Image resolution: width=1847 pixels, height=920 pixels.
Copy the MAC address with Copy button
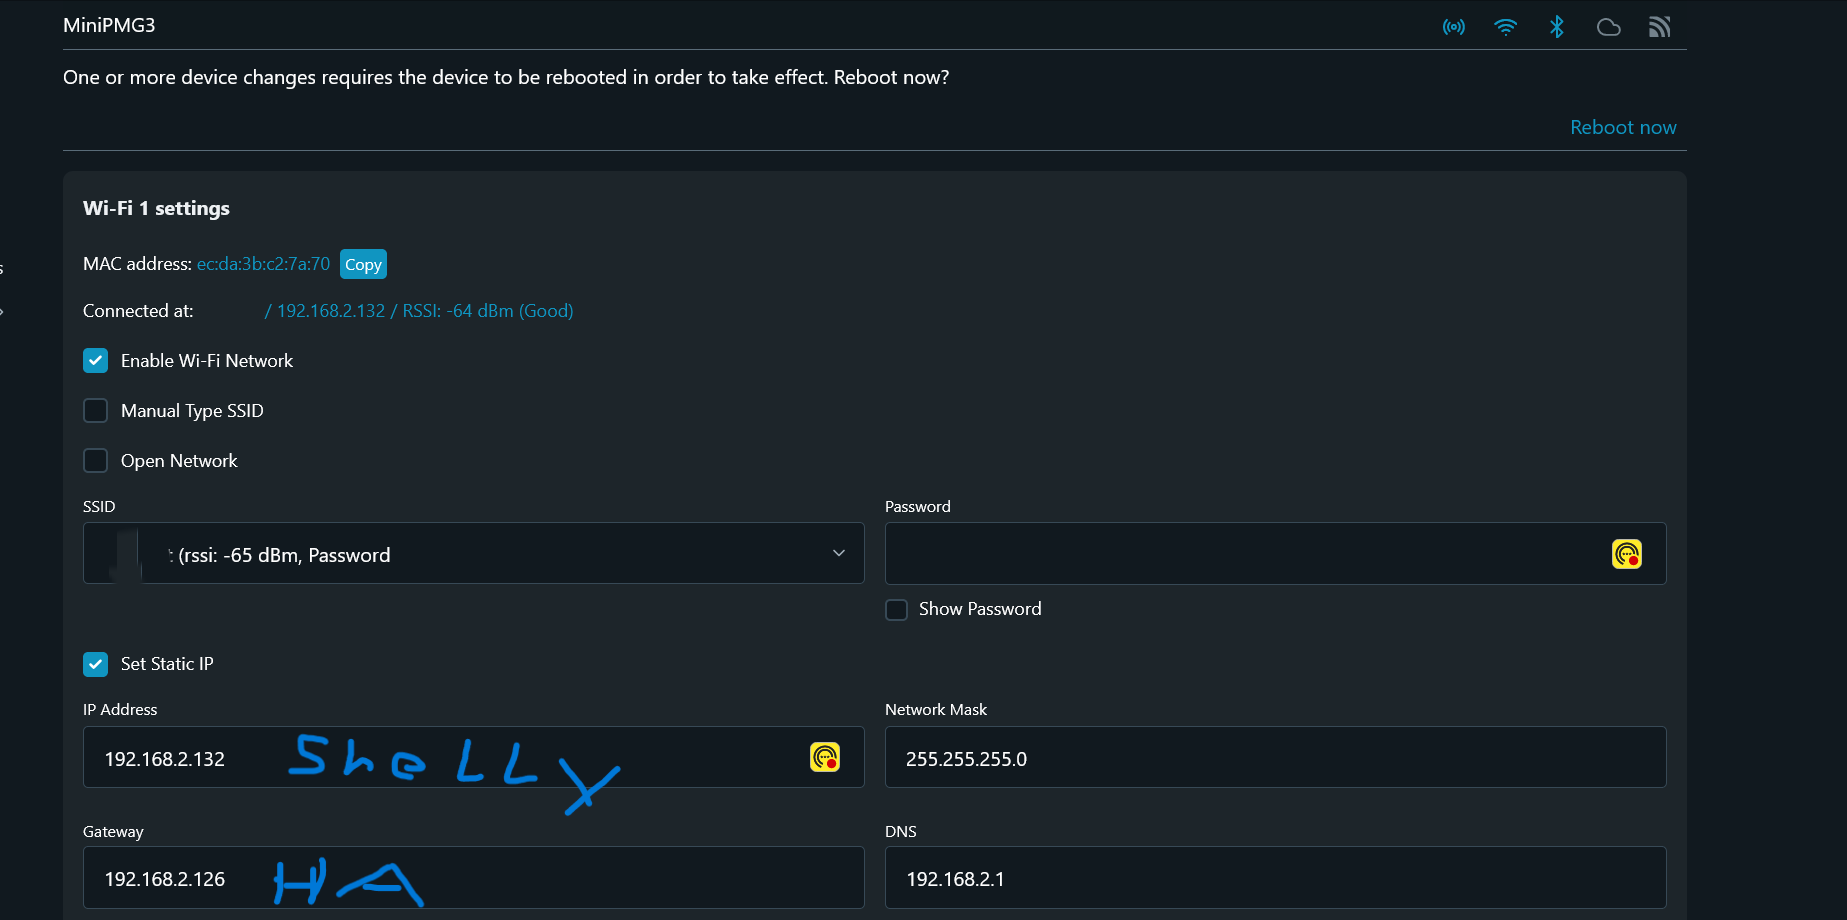[363, 264]
